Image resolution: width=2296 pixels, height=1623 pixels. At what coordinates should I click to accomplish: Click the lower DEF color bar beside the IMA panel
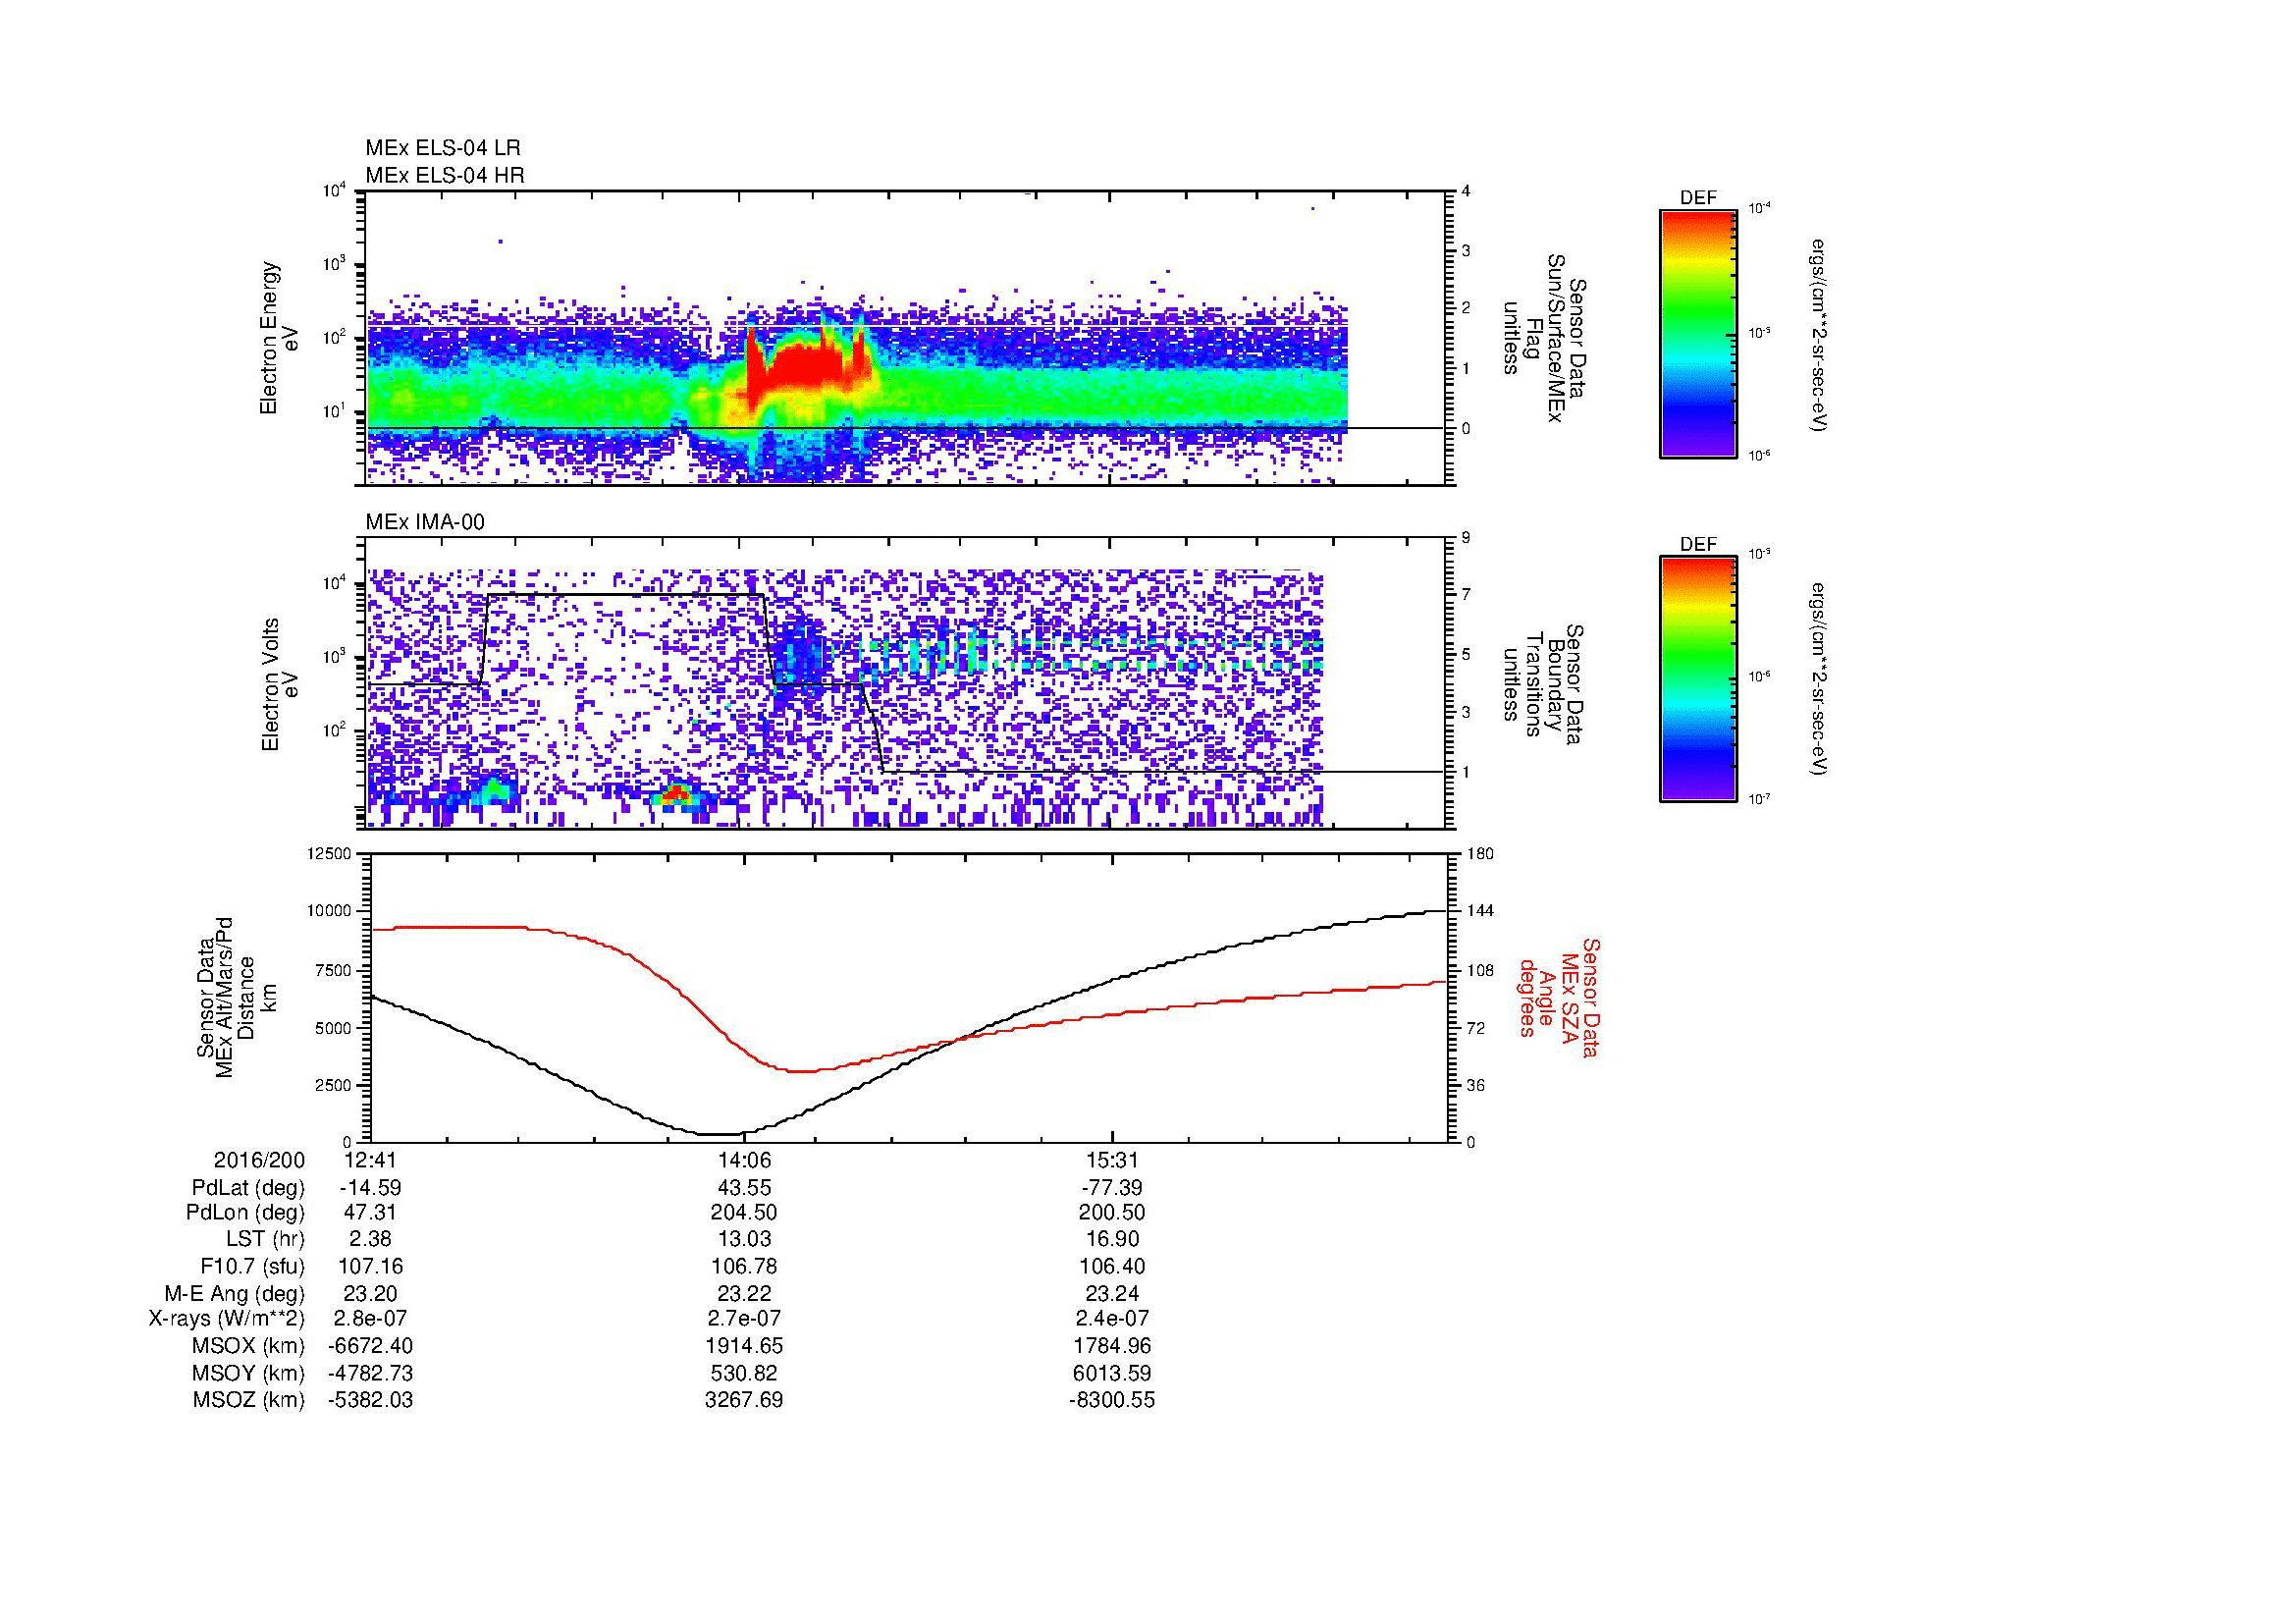click(x=1698, y=679)
